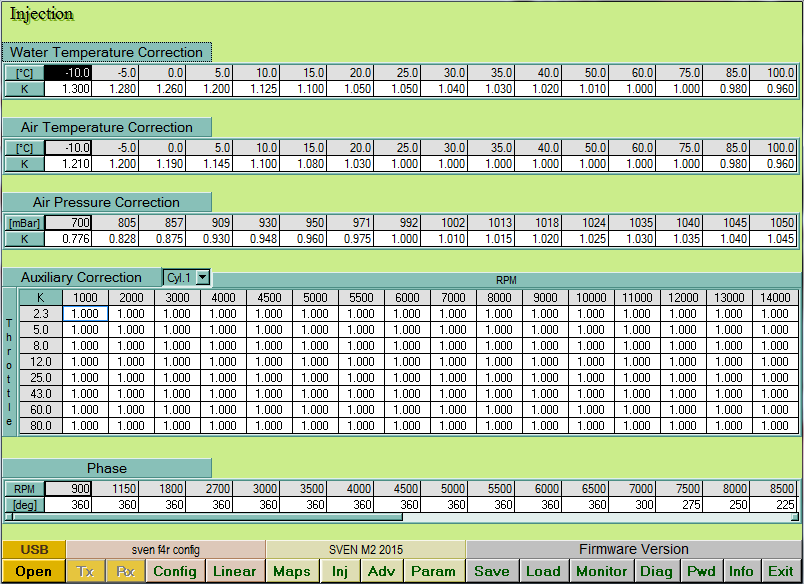
Task: Select the 700 mBar pressure cell
Action: pyautogui.click(x=68, y=223)
